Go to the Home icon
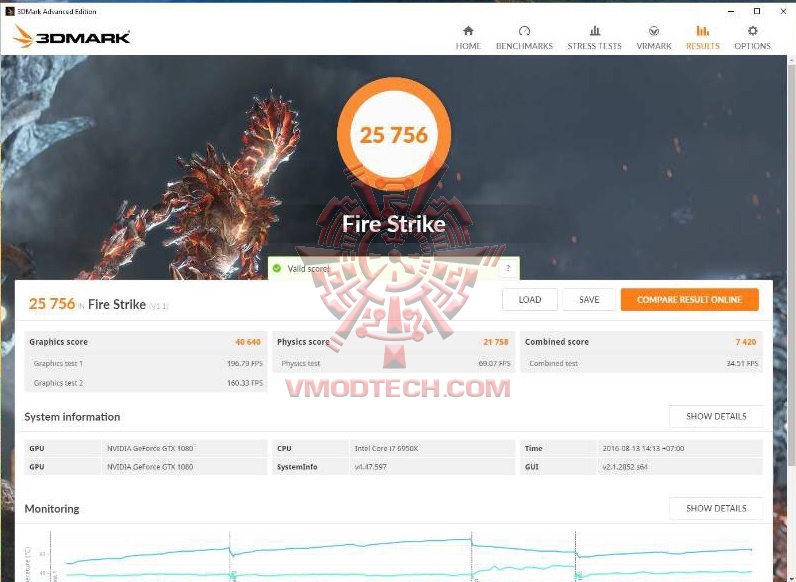Image resolution: width=796 pixels, height=582 pixels. 468,31
